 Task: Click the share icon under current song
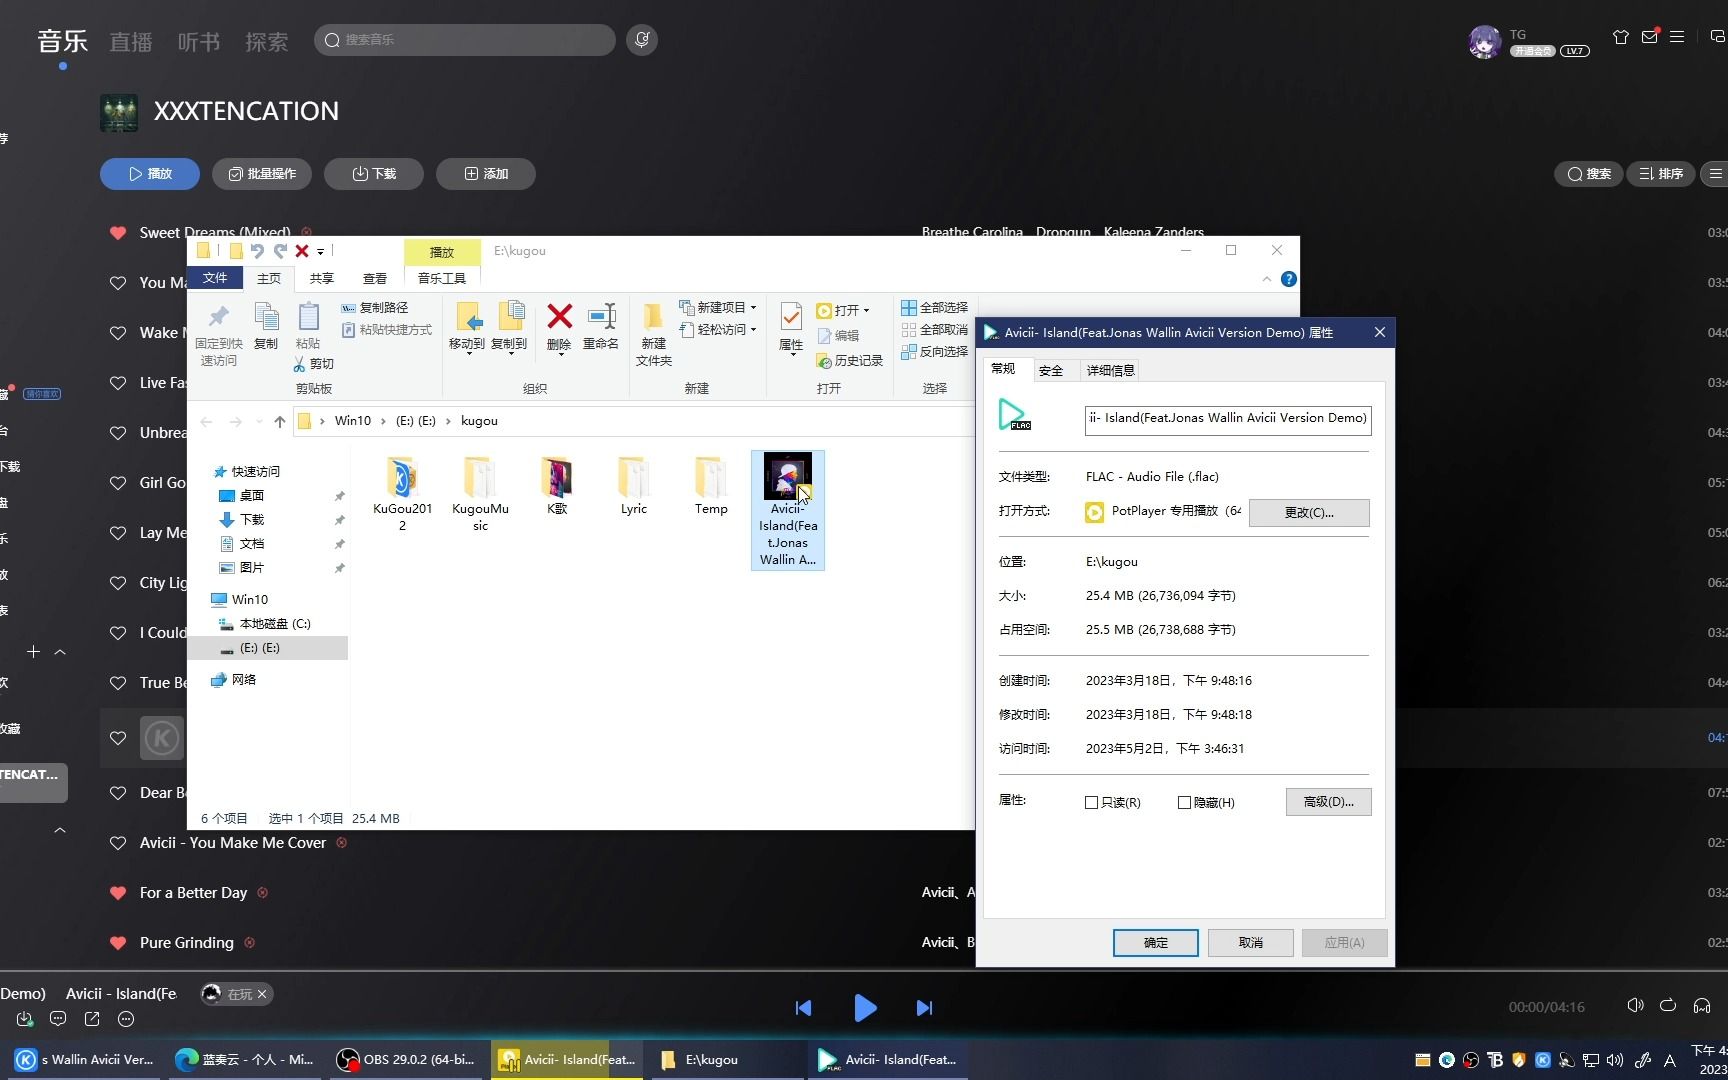tap(92, 1019)
